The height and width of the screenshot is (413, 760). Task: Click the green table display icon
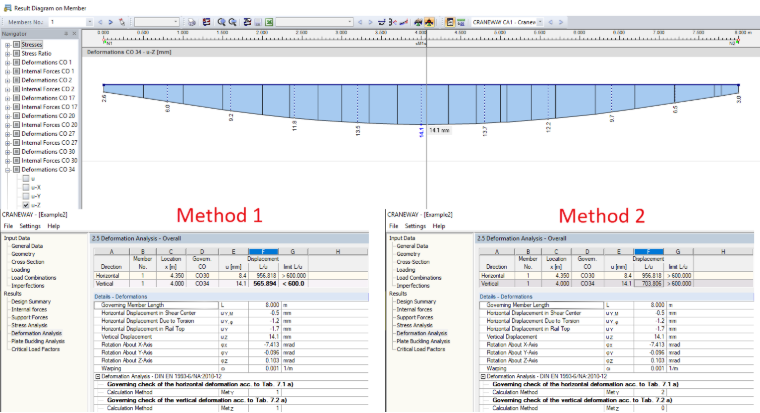pos(461,22)
